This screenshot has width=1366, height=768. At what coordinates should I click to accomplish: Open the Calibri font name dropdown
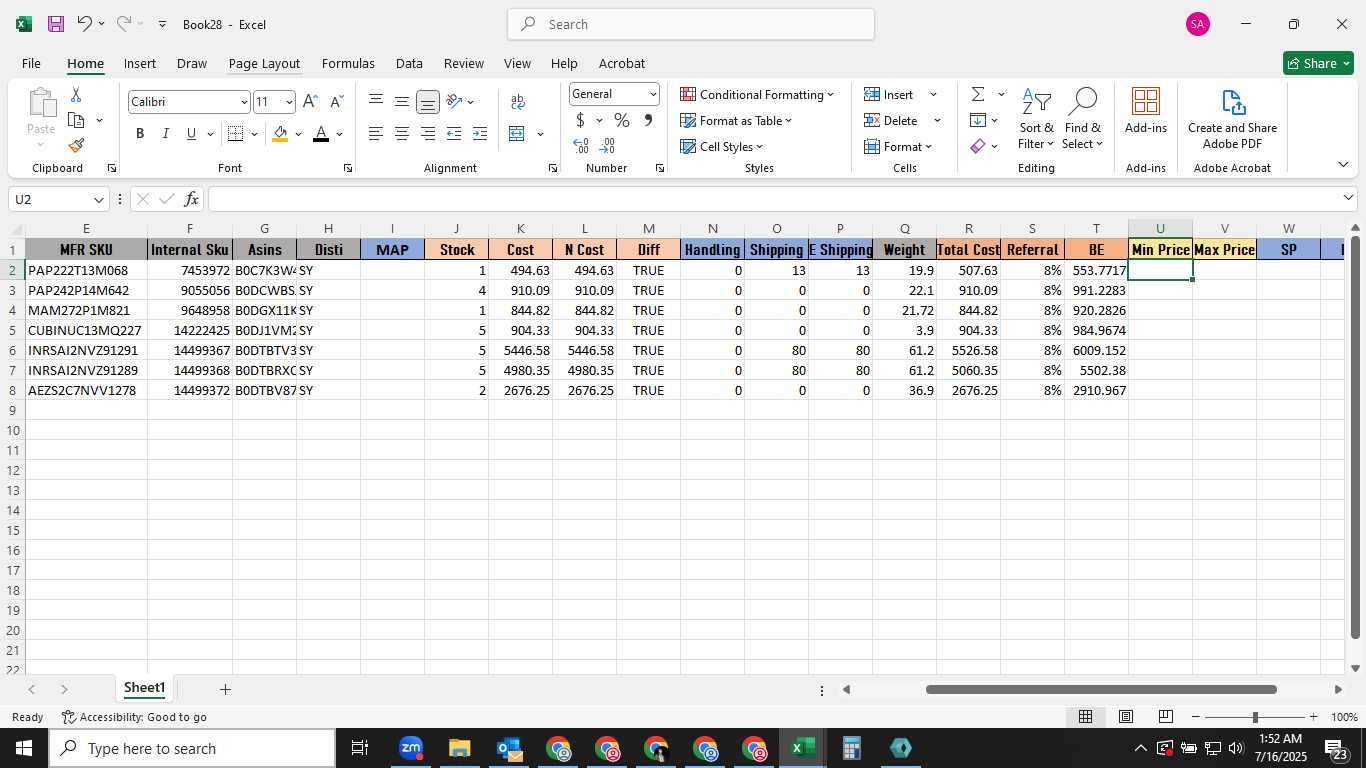click(x=243, y=102)
